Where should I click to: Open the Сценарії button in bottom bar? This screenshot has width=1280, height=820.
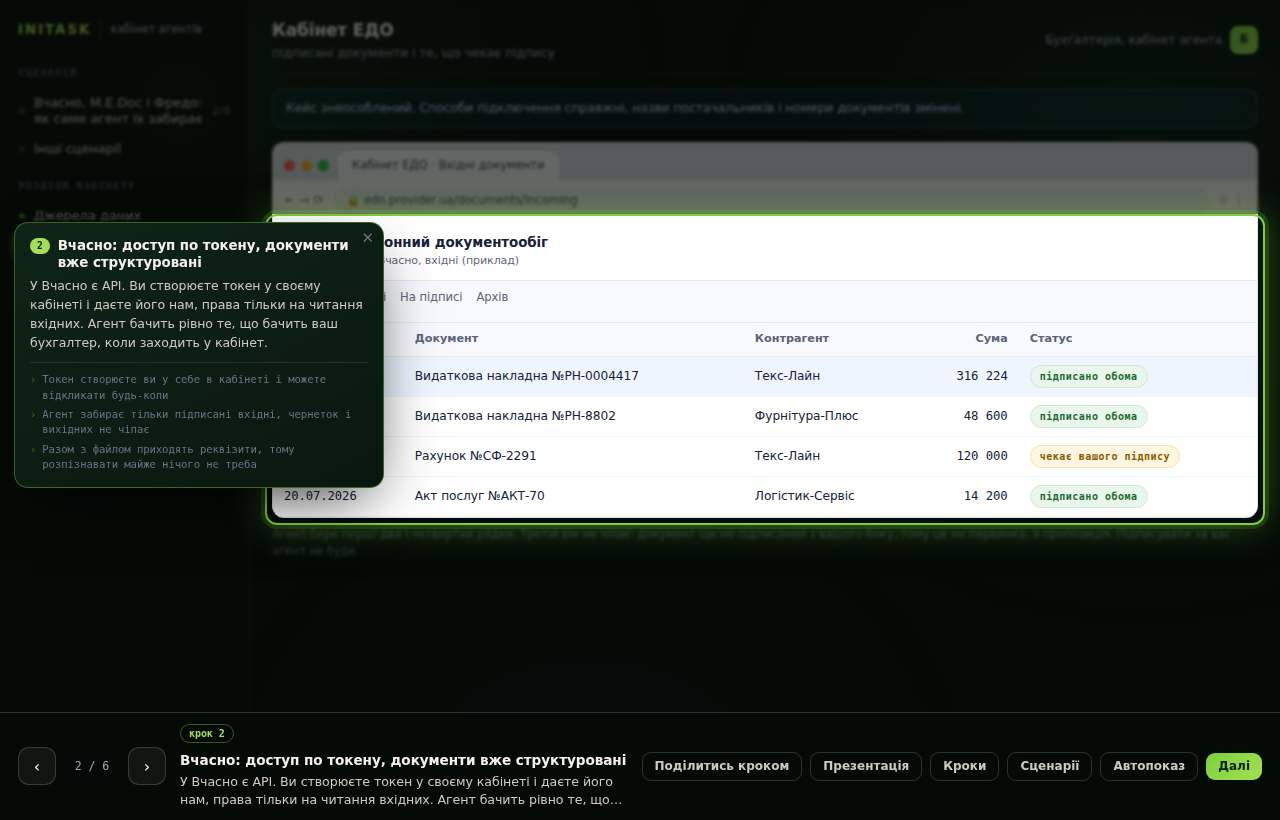1050,766
